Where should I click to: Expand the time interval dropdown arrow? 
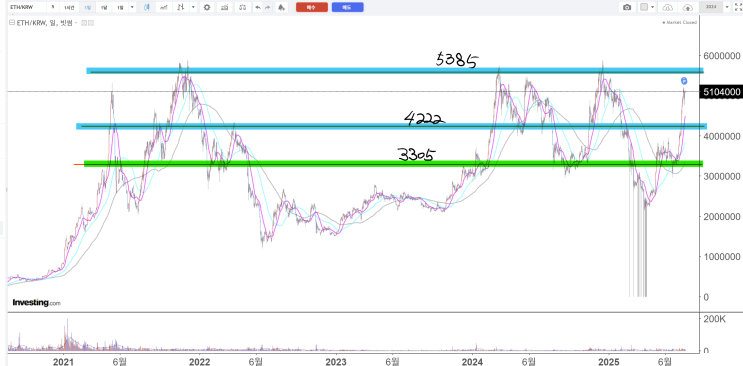[x=132, y=7]
